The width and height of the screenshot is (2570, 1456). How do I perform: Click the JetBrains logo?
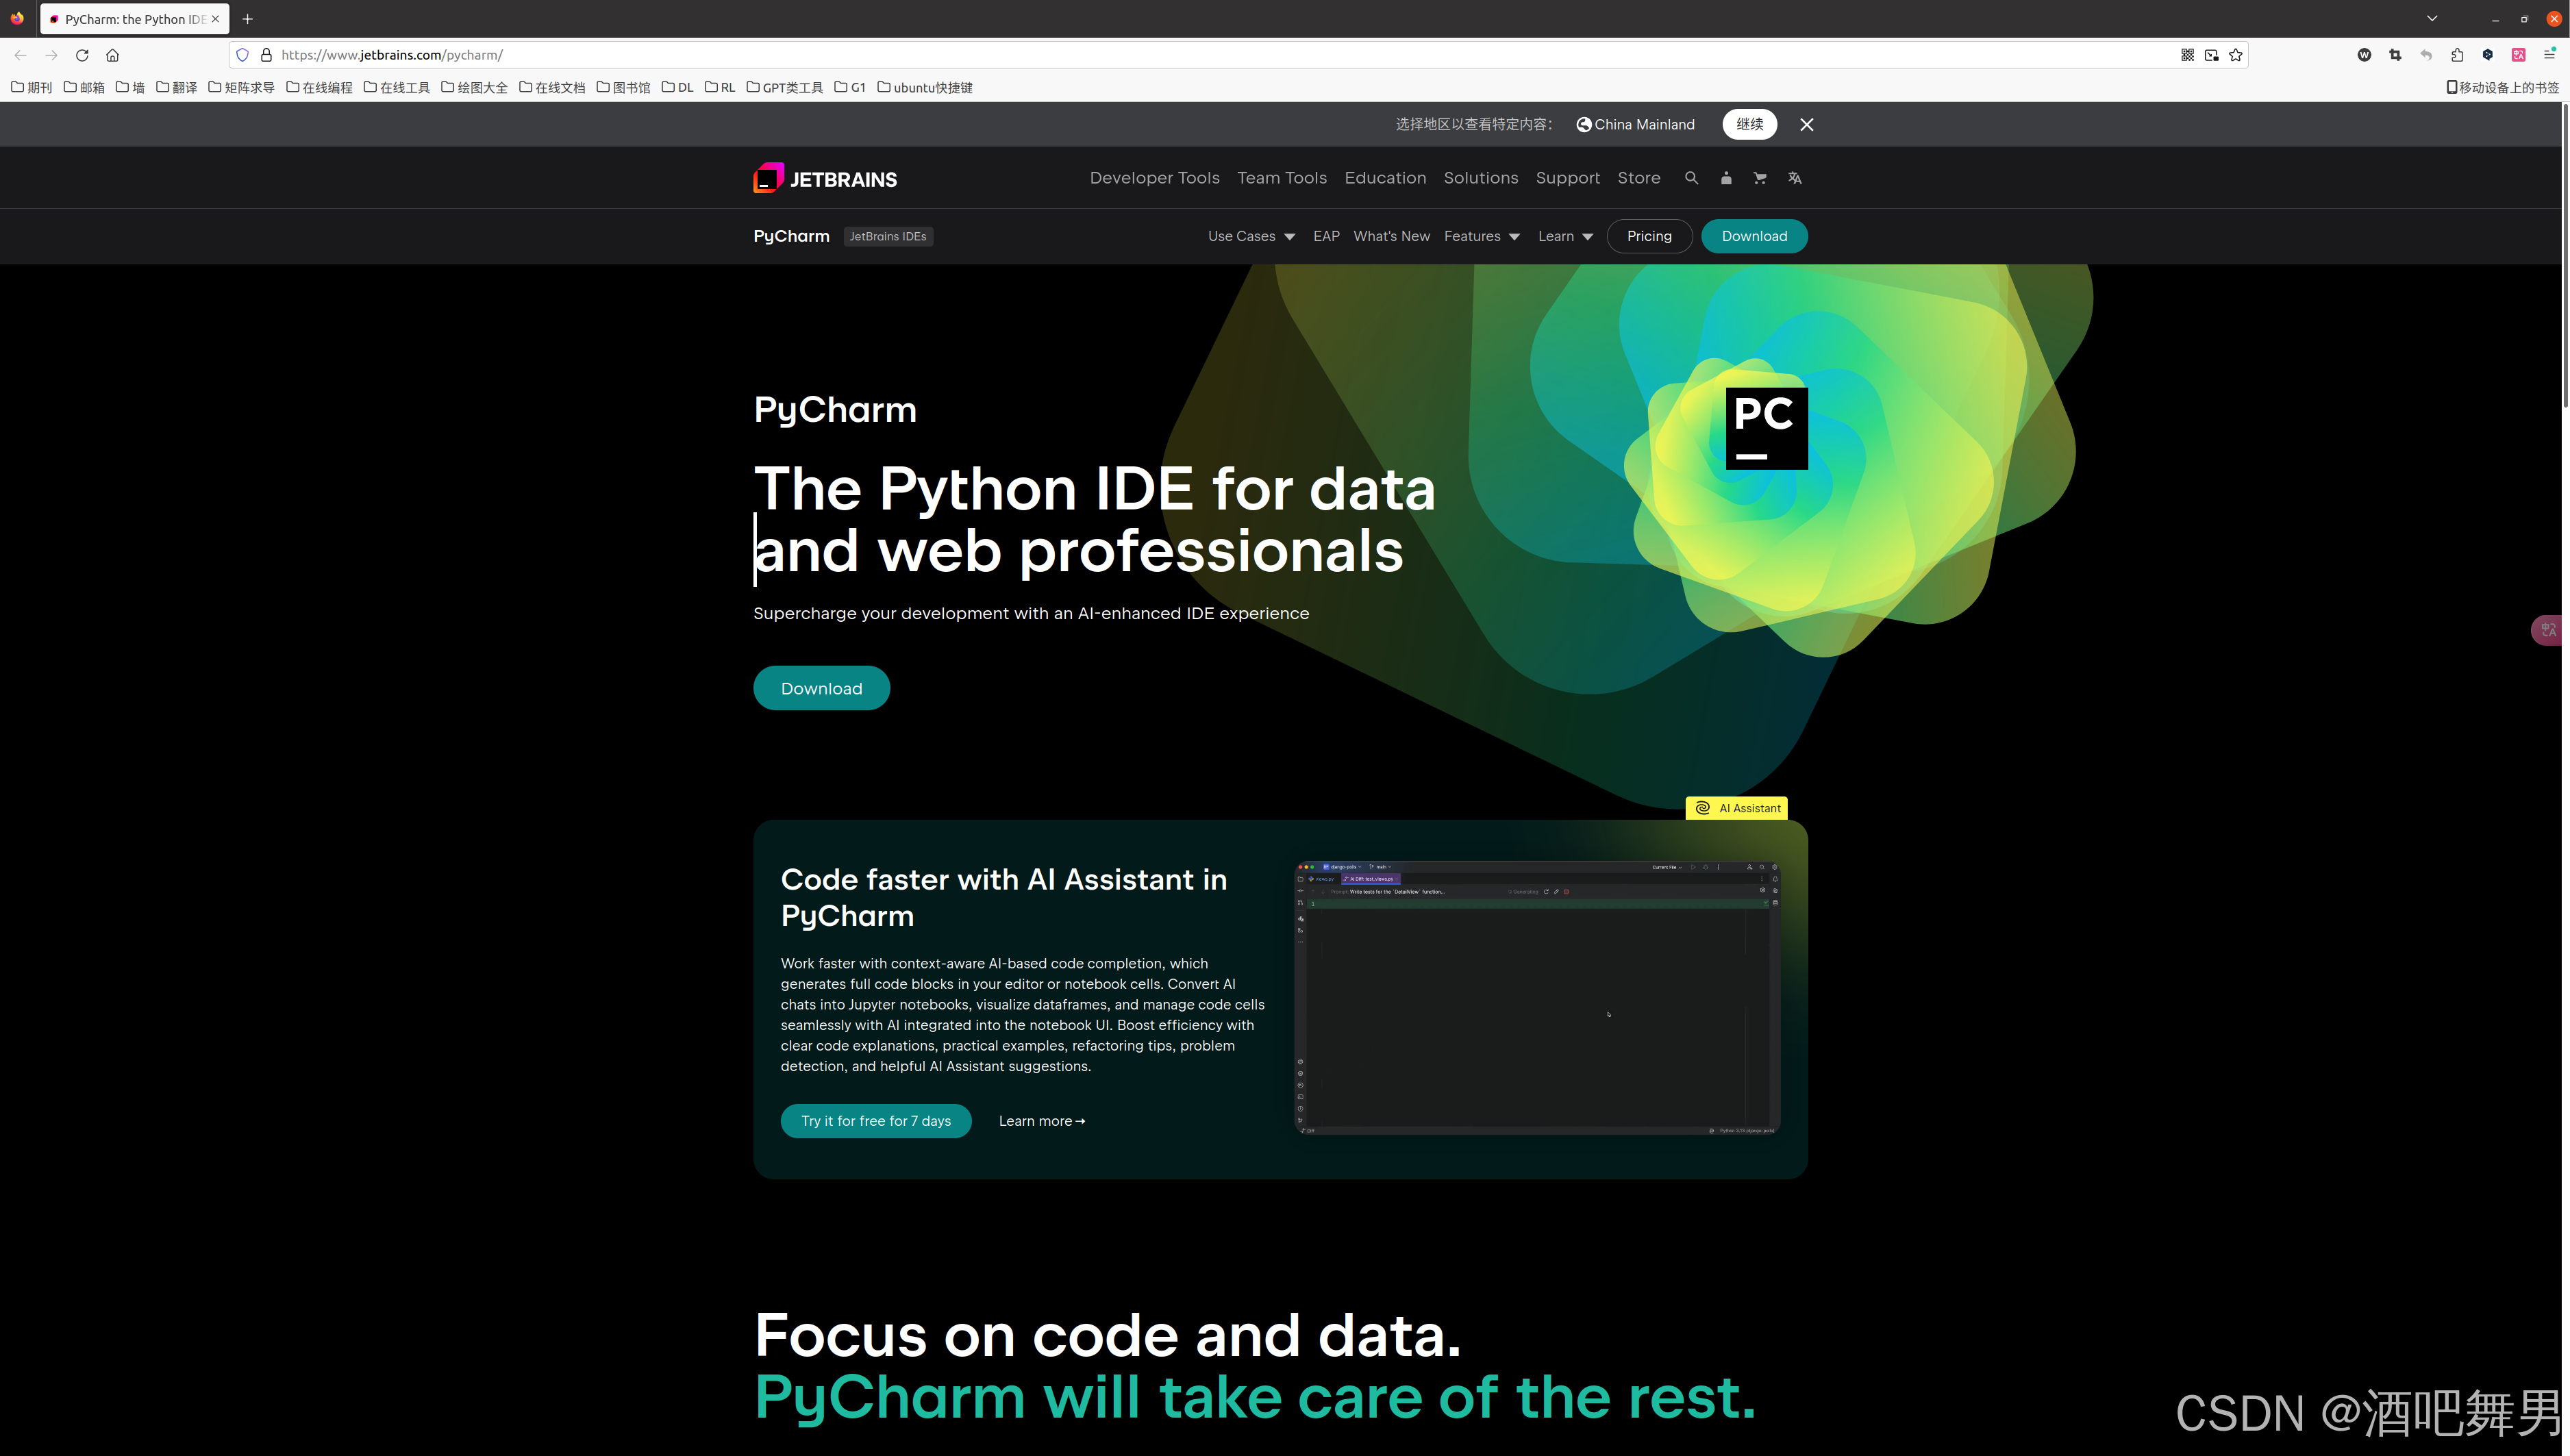825,179
